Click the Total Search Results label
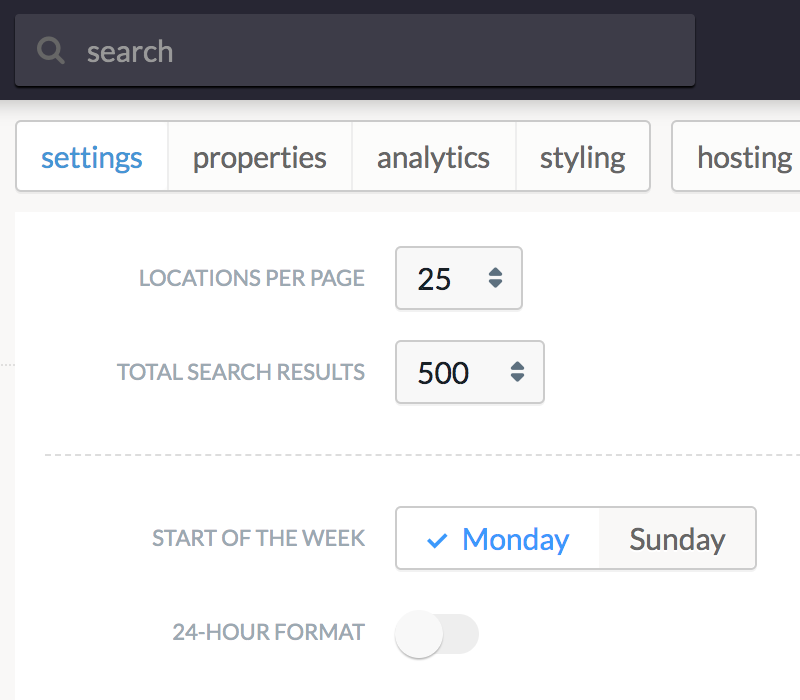800x700 pixels. click(241, 372)
